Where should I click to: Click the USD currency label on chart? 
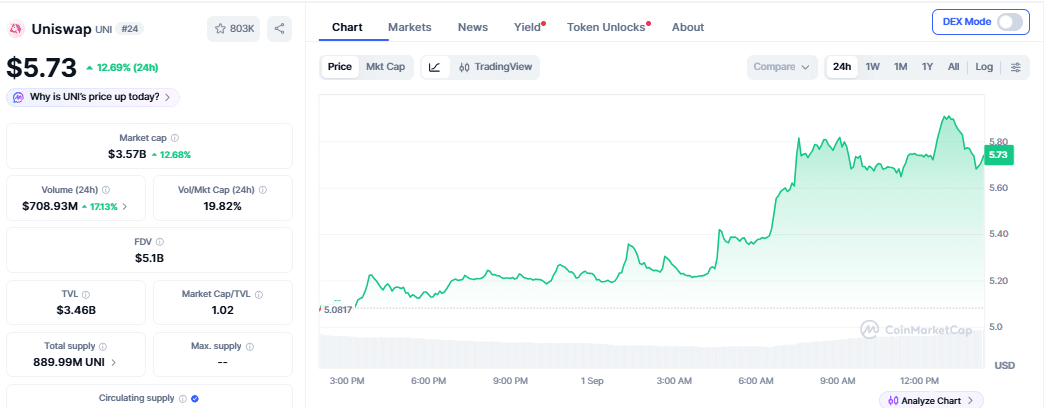point(1004,366)
